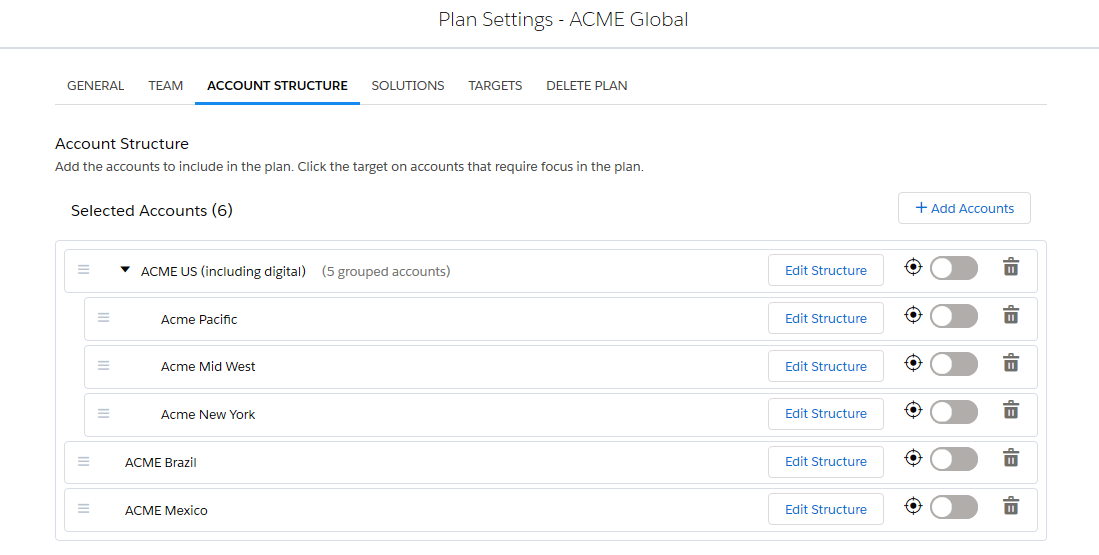Switch to the Targets tab

[496, 85]
